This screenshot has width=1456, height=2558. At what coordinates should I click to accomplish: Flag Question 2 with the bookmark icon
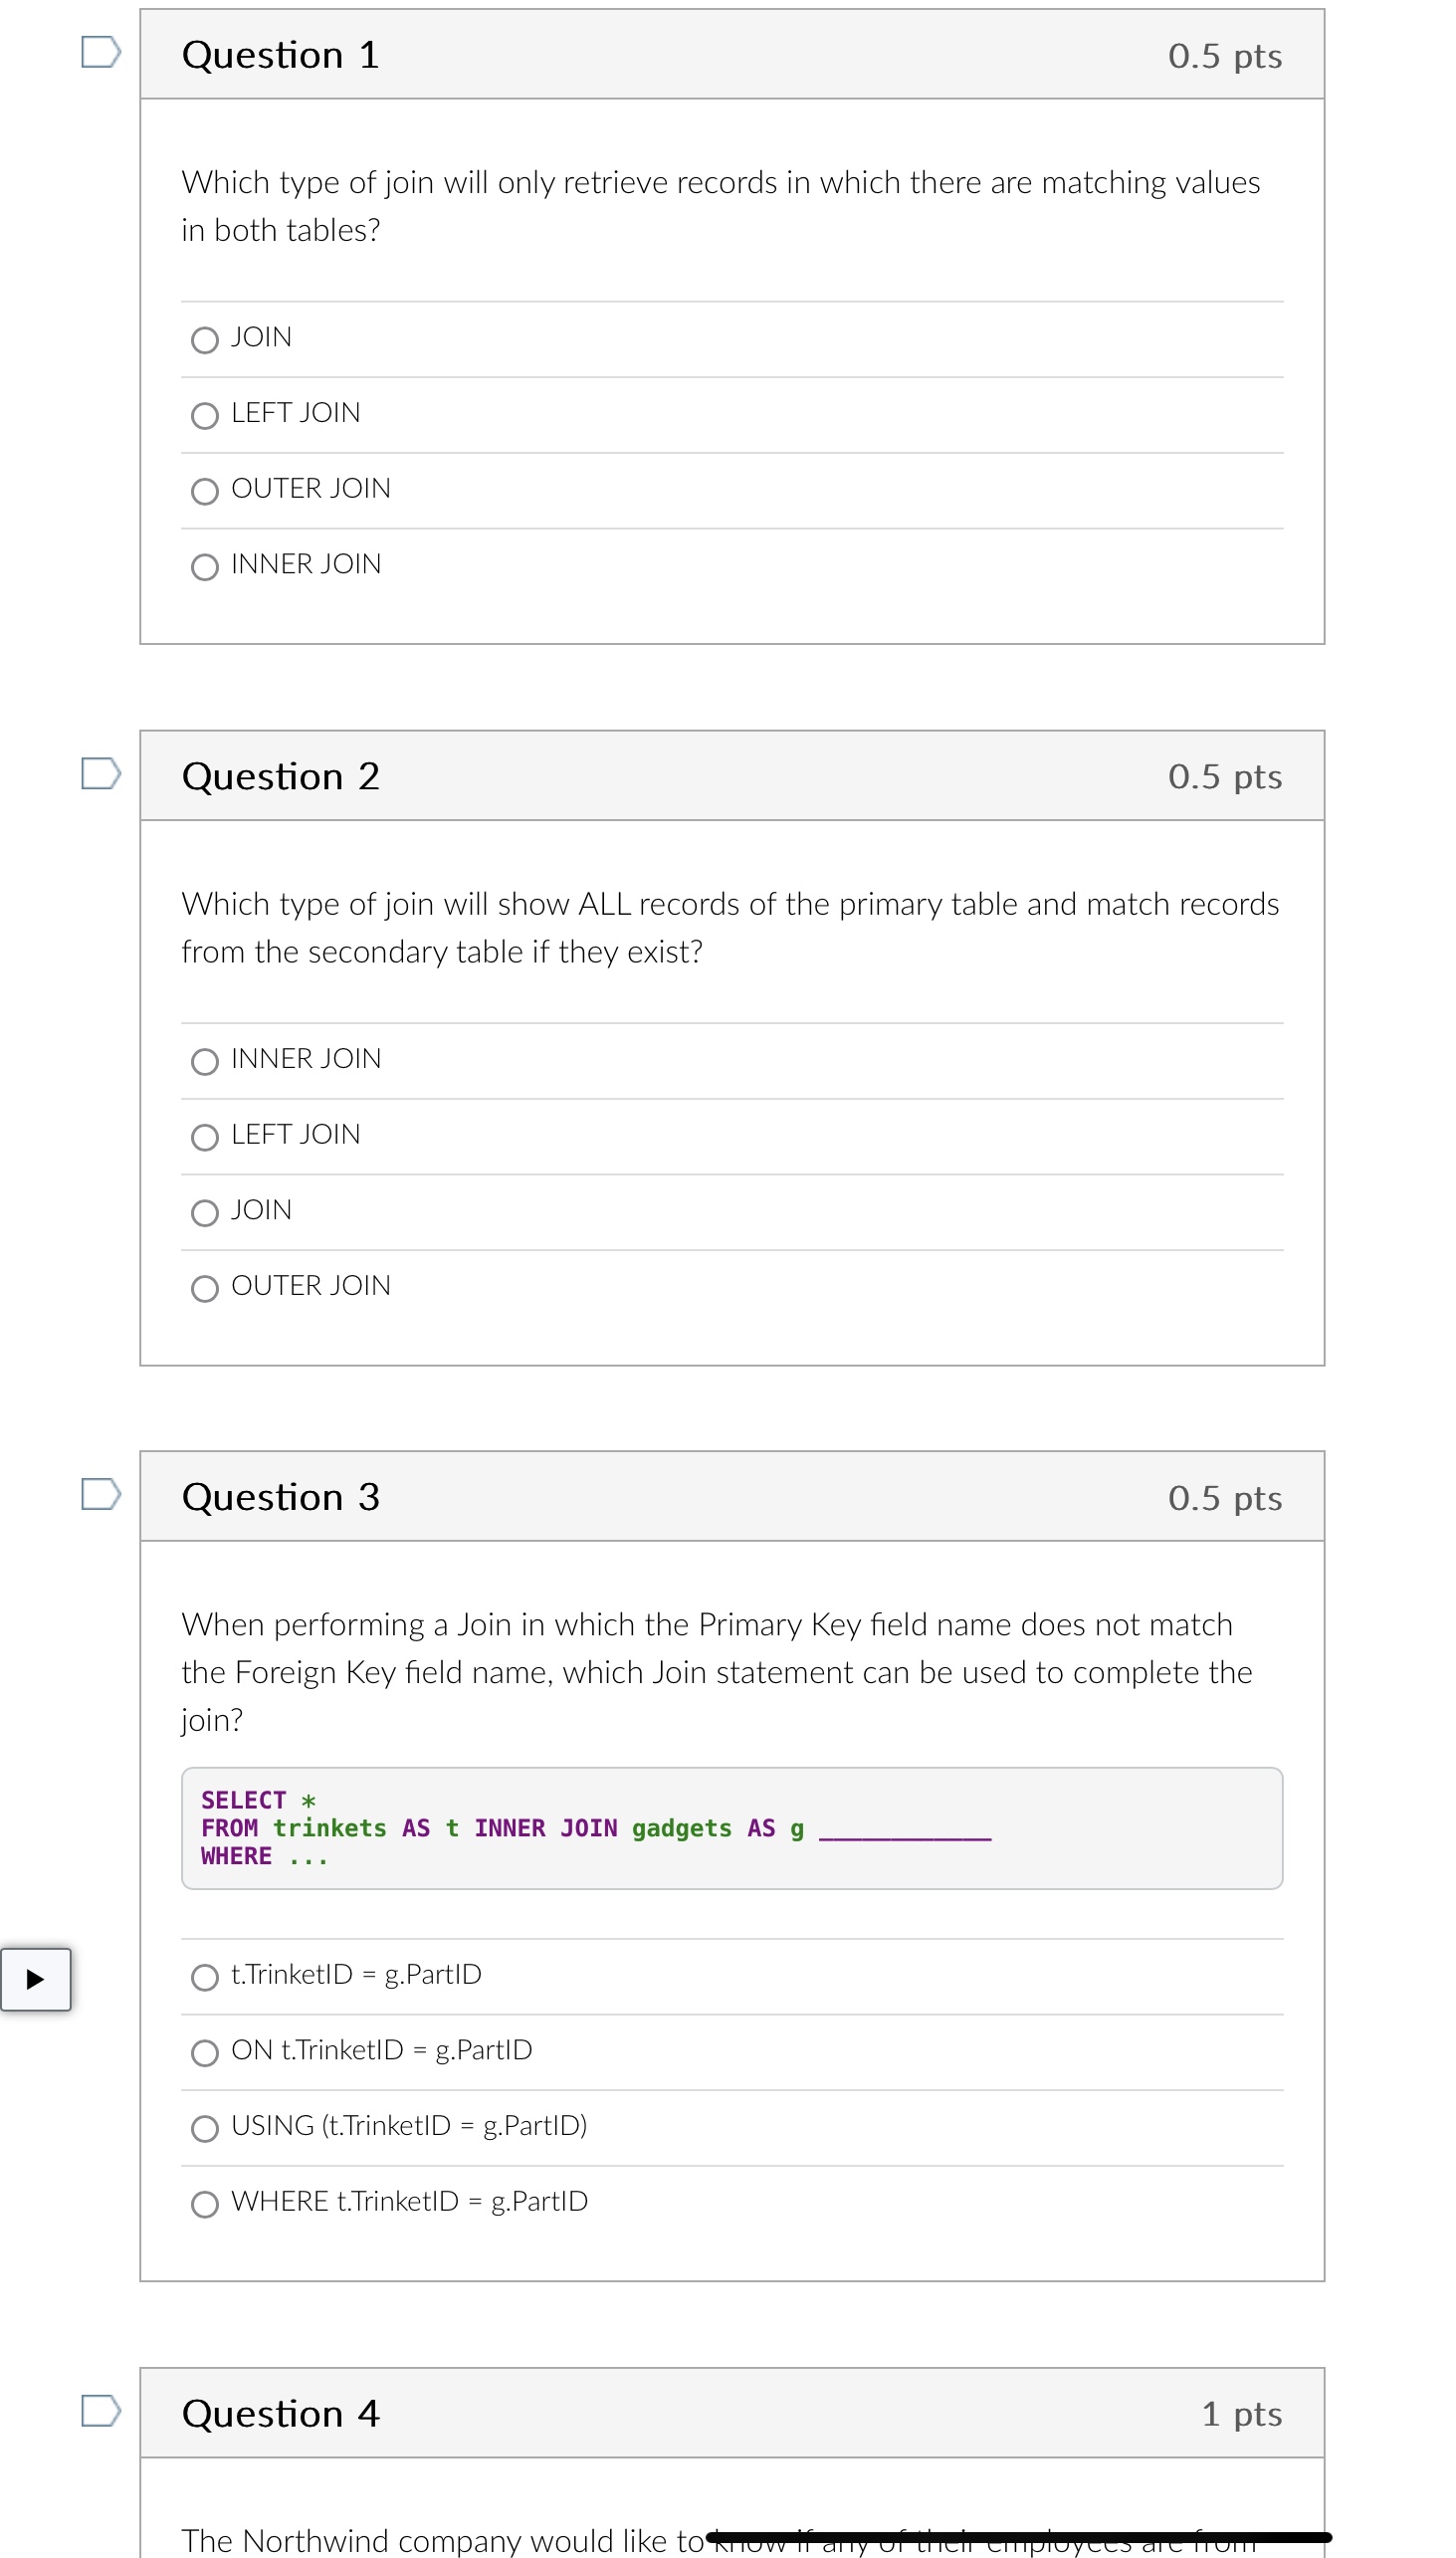click(101, 773)
